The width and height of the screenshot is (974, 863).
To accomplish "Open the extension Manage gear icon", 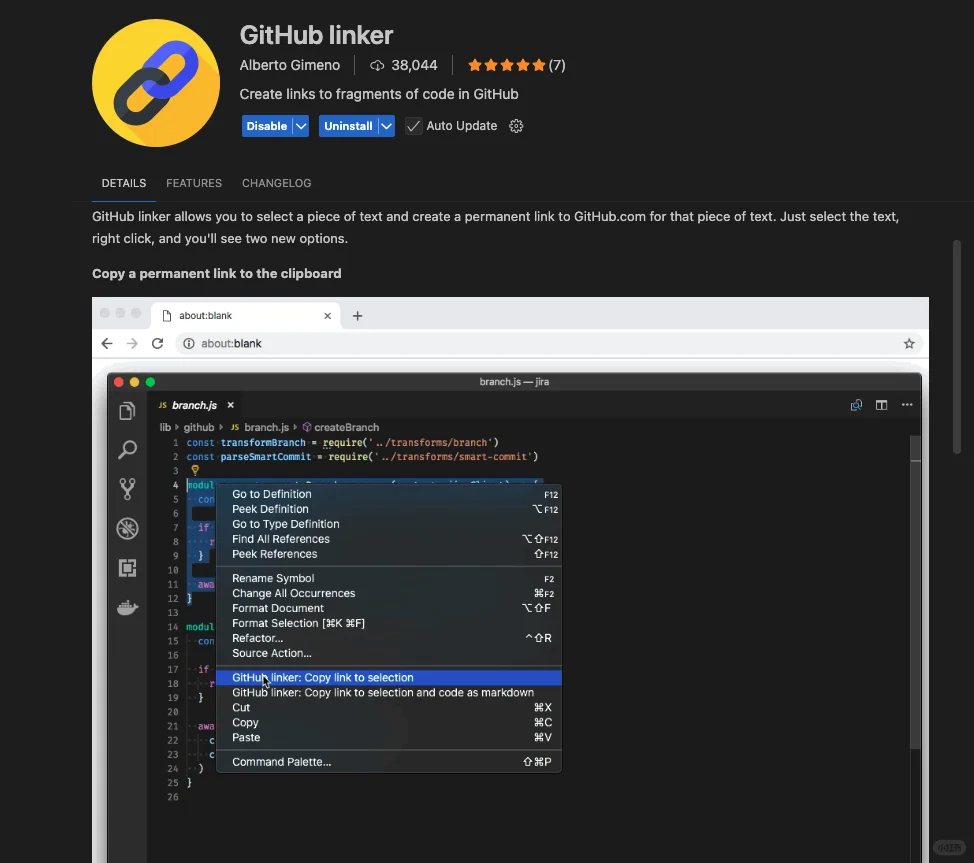I will pos(516,126).
